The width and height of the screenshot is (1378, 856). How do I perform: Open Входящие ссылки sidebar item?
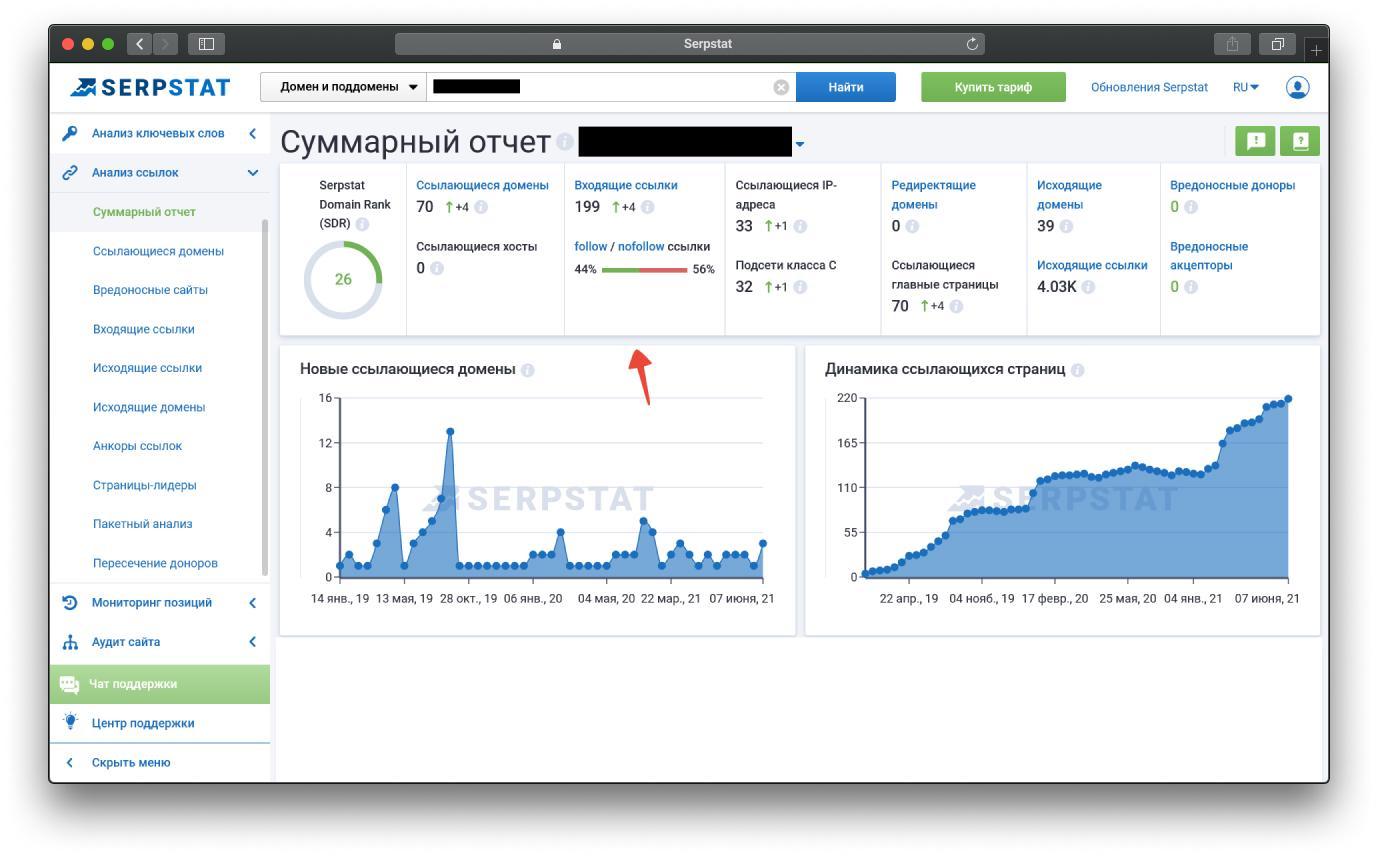tap(143, 329)
